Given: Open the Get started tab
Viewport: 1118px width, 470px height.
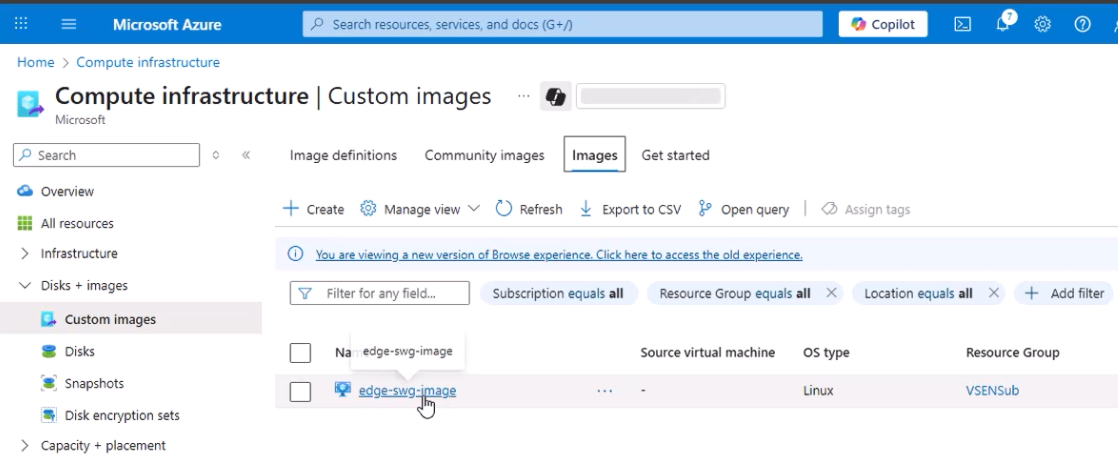Looking at the screenshot, I should (x=675, y=155).
